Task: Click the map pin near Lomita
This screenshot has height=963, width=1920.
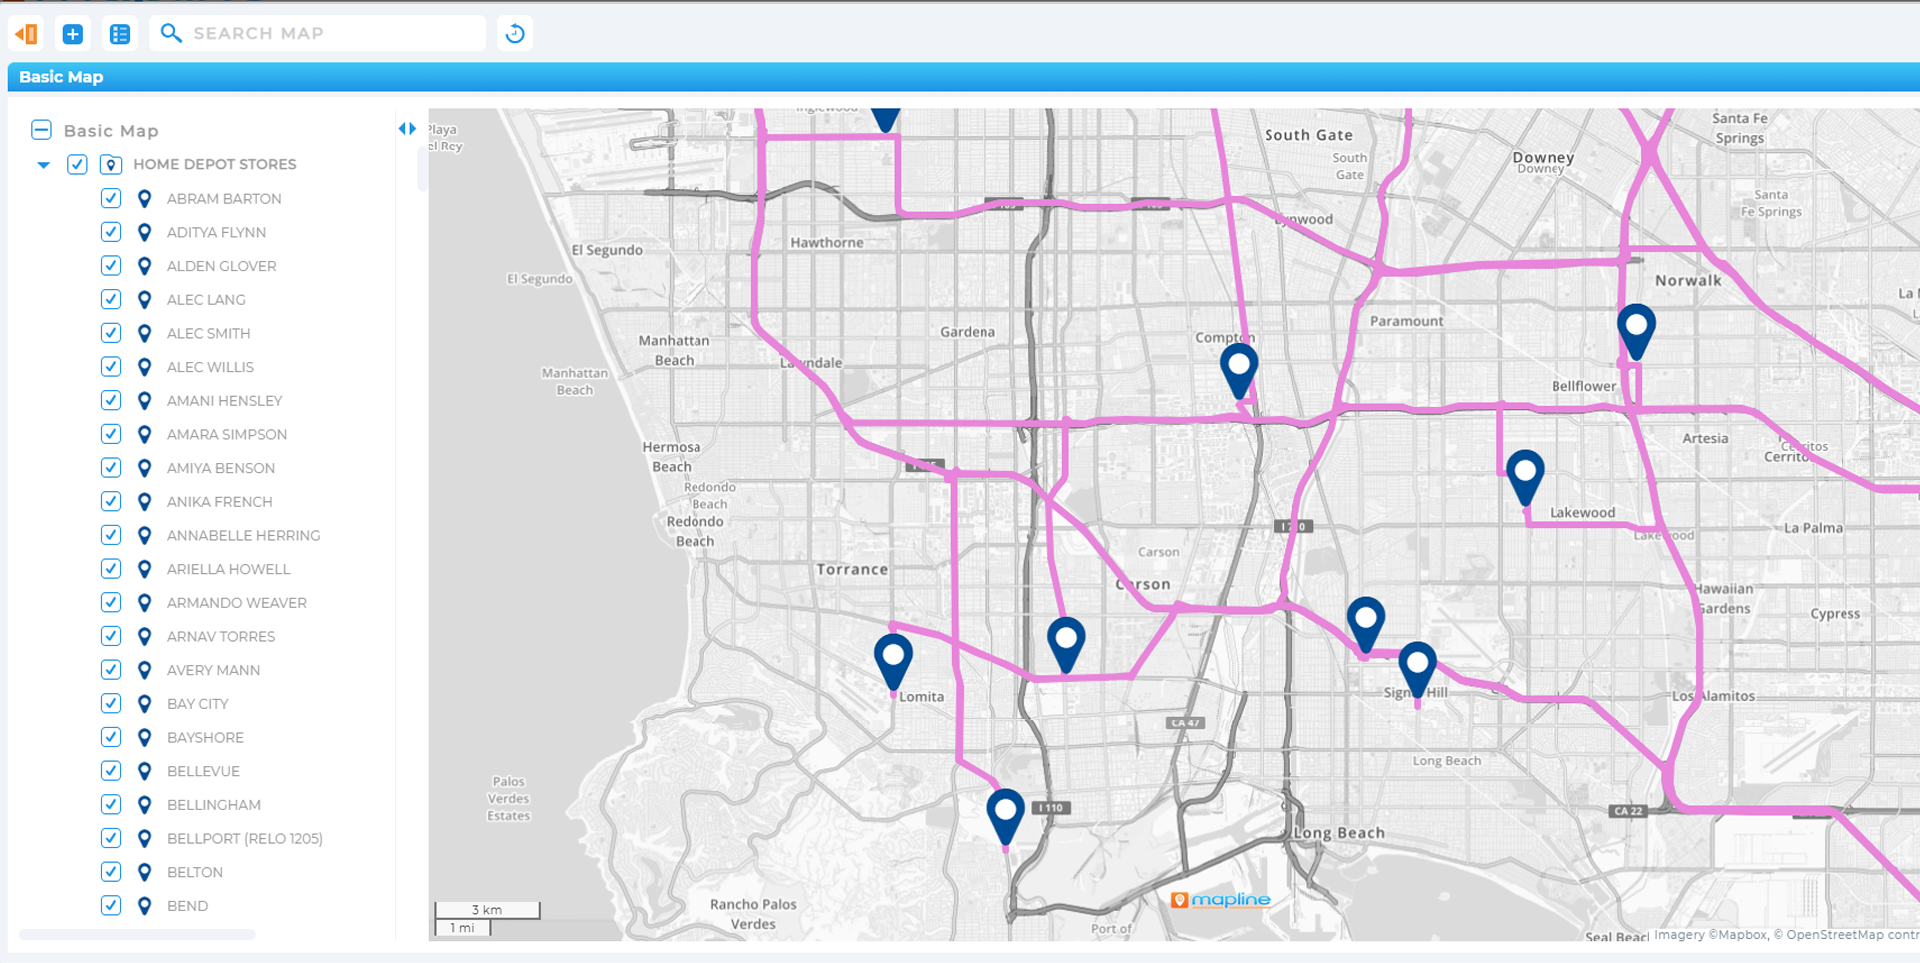Action: [x=893, y=660]
